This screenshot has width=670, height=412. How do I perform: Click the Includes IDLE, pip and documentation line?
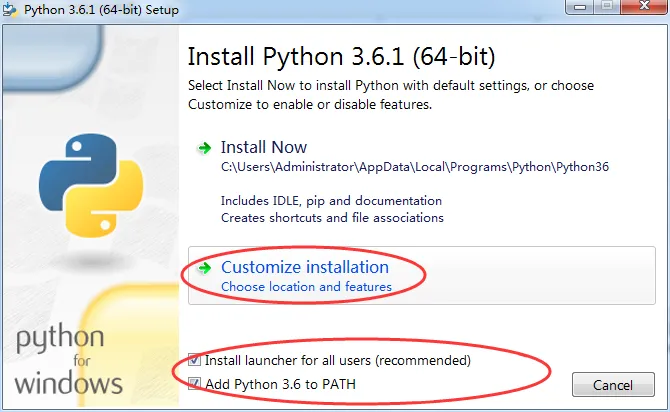pos(331,201)
